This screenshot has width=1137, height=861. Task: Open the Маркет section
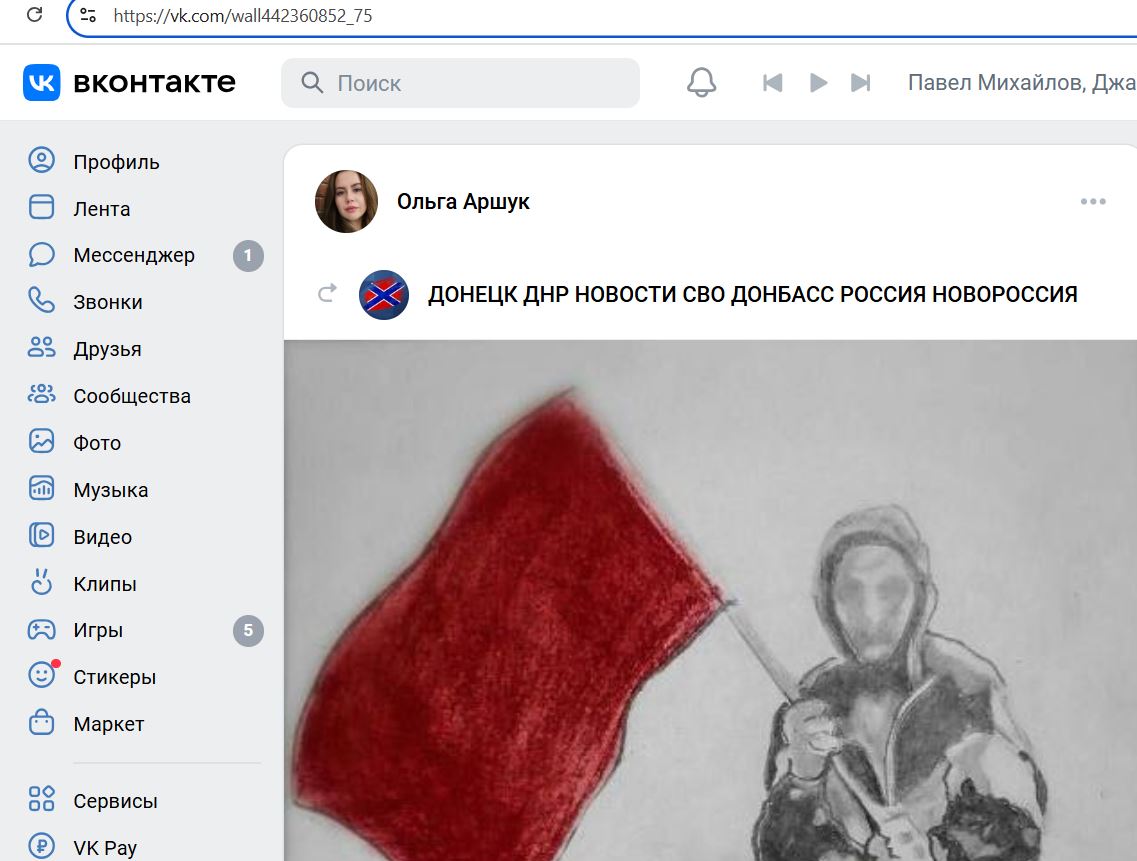coord(109,724)
